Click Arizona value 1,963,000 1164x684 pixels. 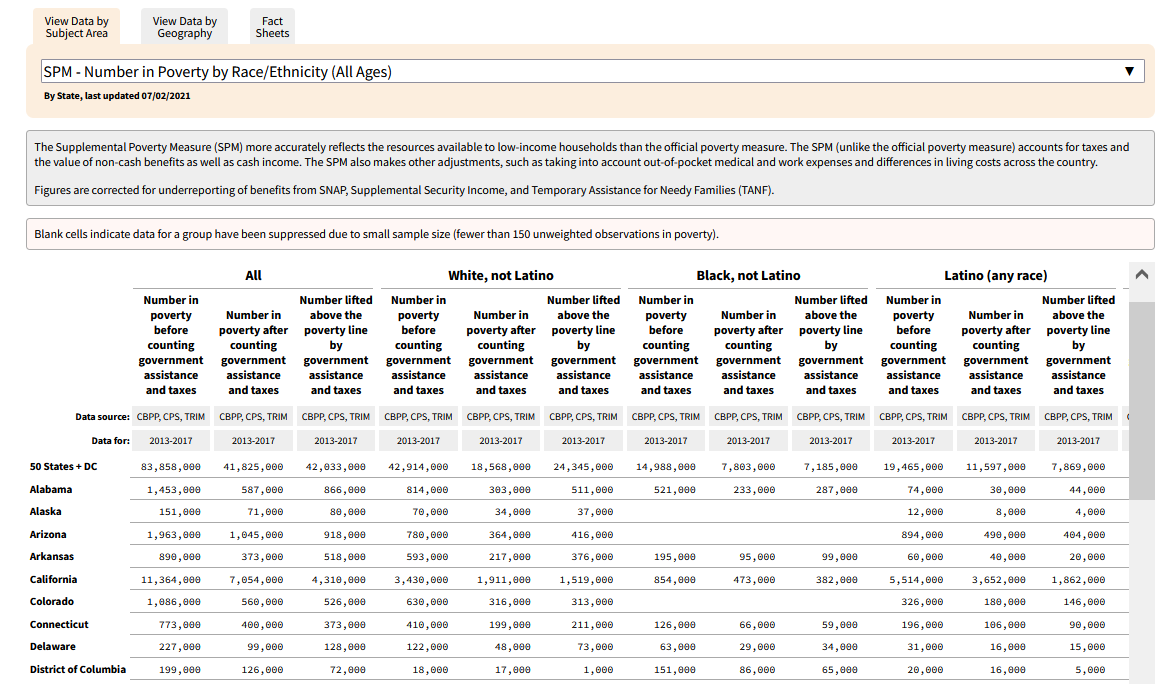point(174,535)
